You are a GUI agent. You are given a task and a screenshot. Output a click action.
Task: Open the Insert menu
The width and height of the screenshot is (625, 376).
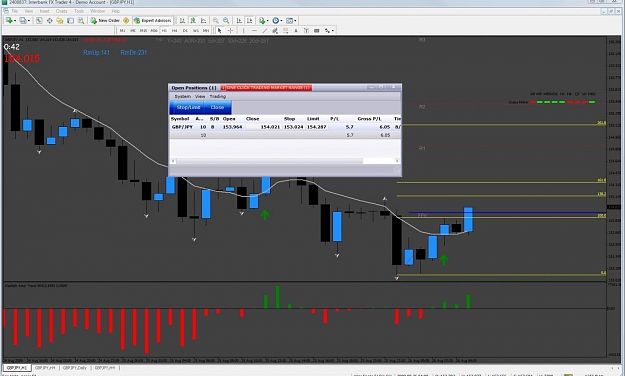click(44, 11)
